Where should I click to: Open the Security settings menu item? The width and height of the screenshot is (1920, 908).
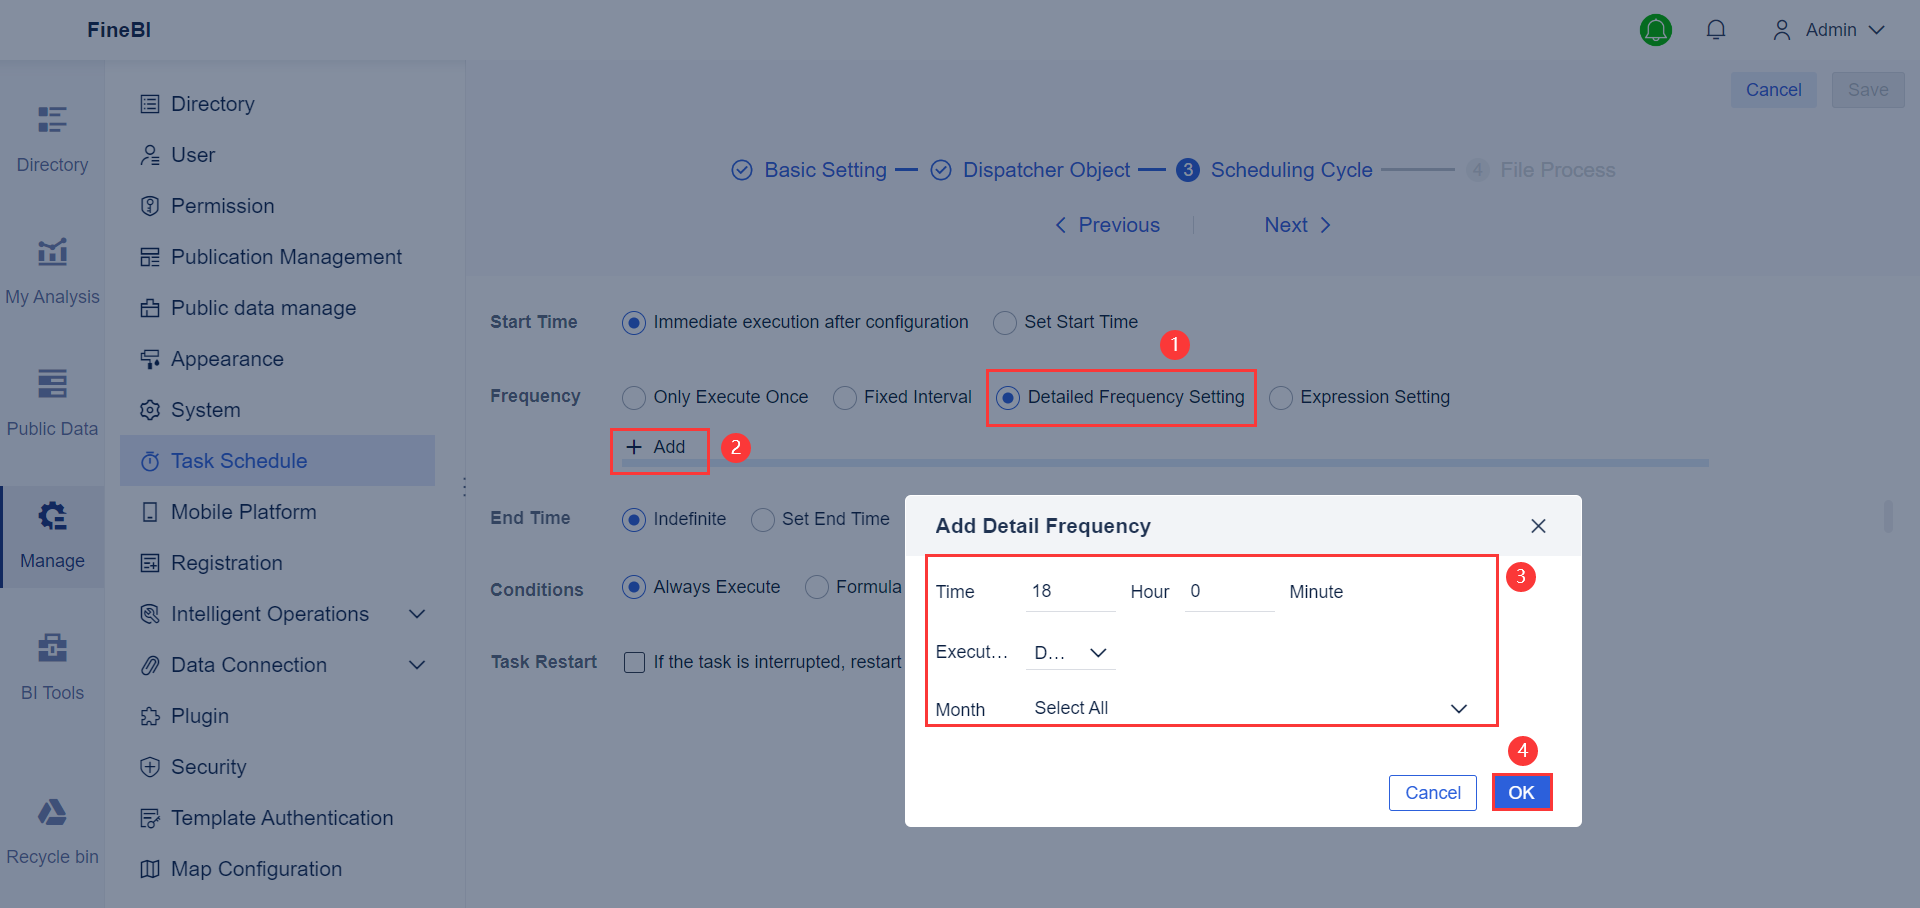(x=208, y=767)
